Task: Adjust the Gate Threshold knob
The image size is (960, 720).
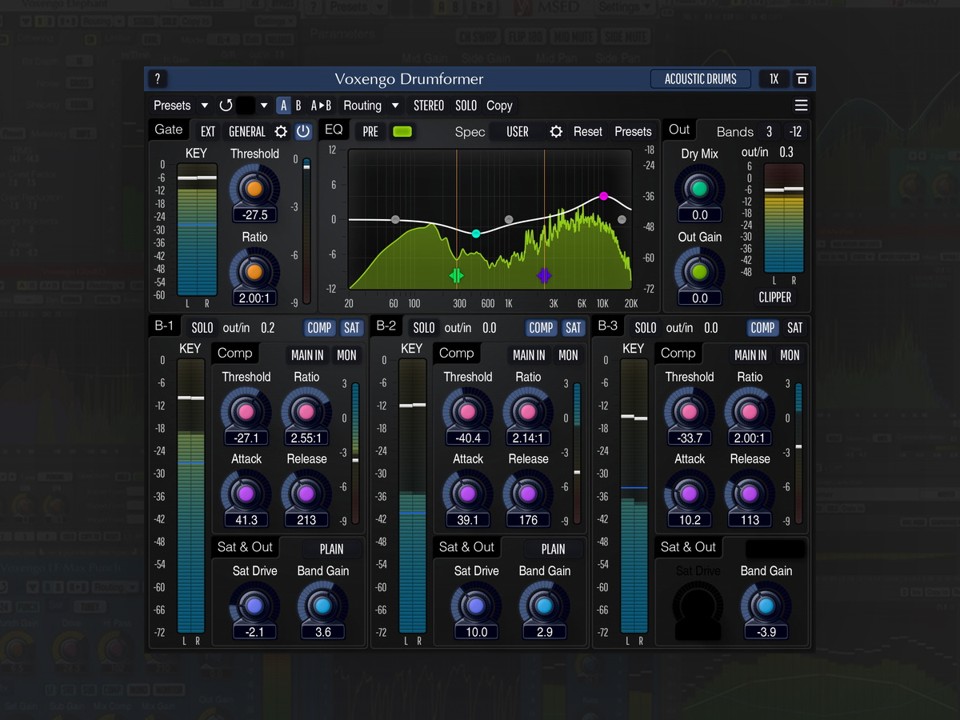Action: pos(255,188)
